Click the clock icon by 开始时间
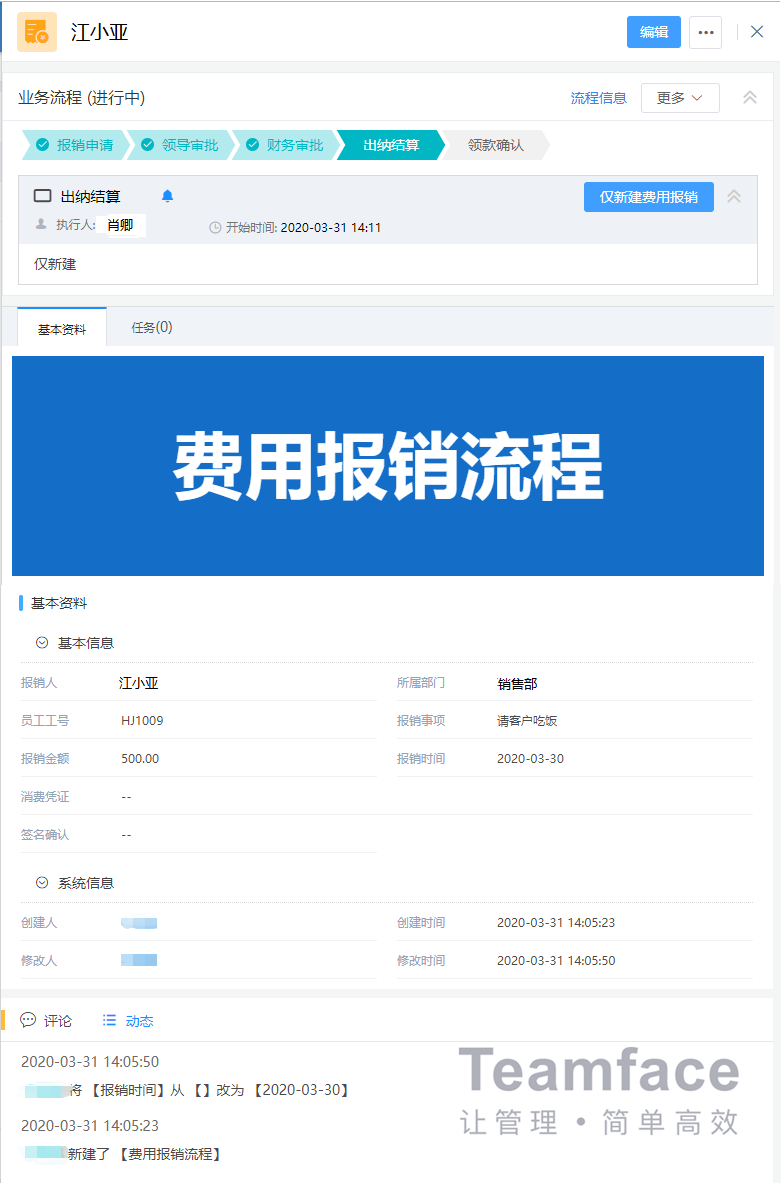 tap(215, 228)
